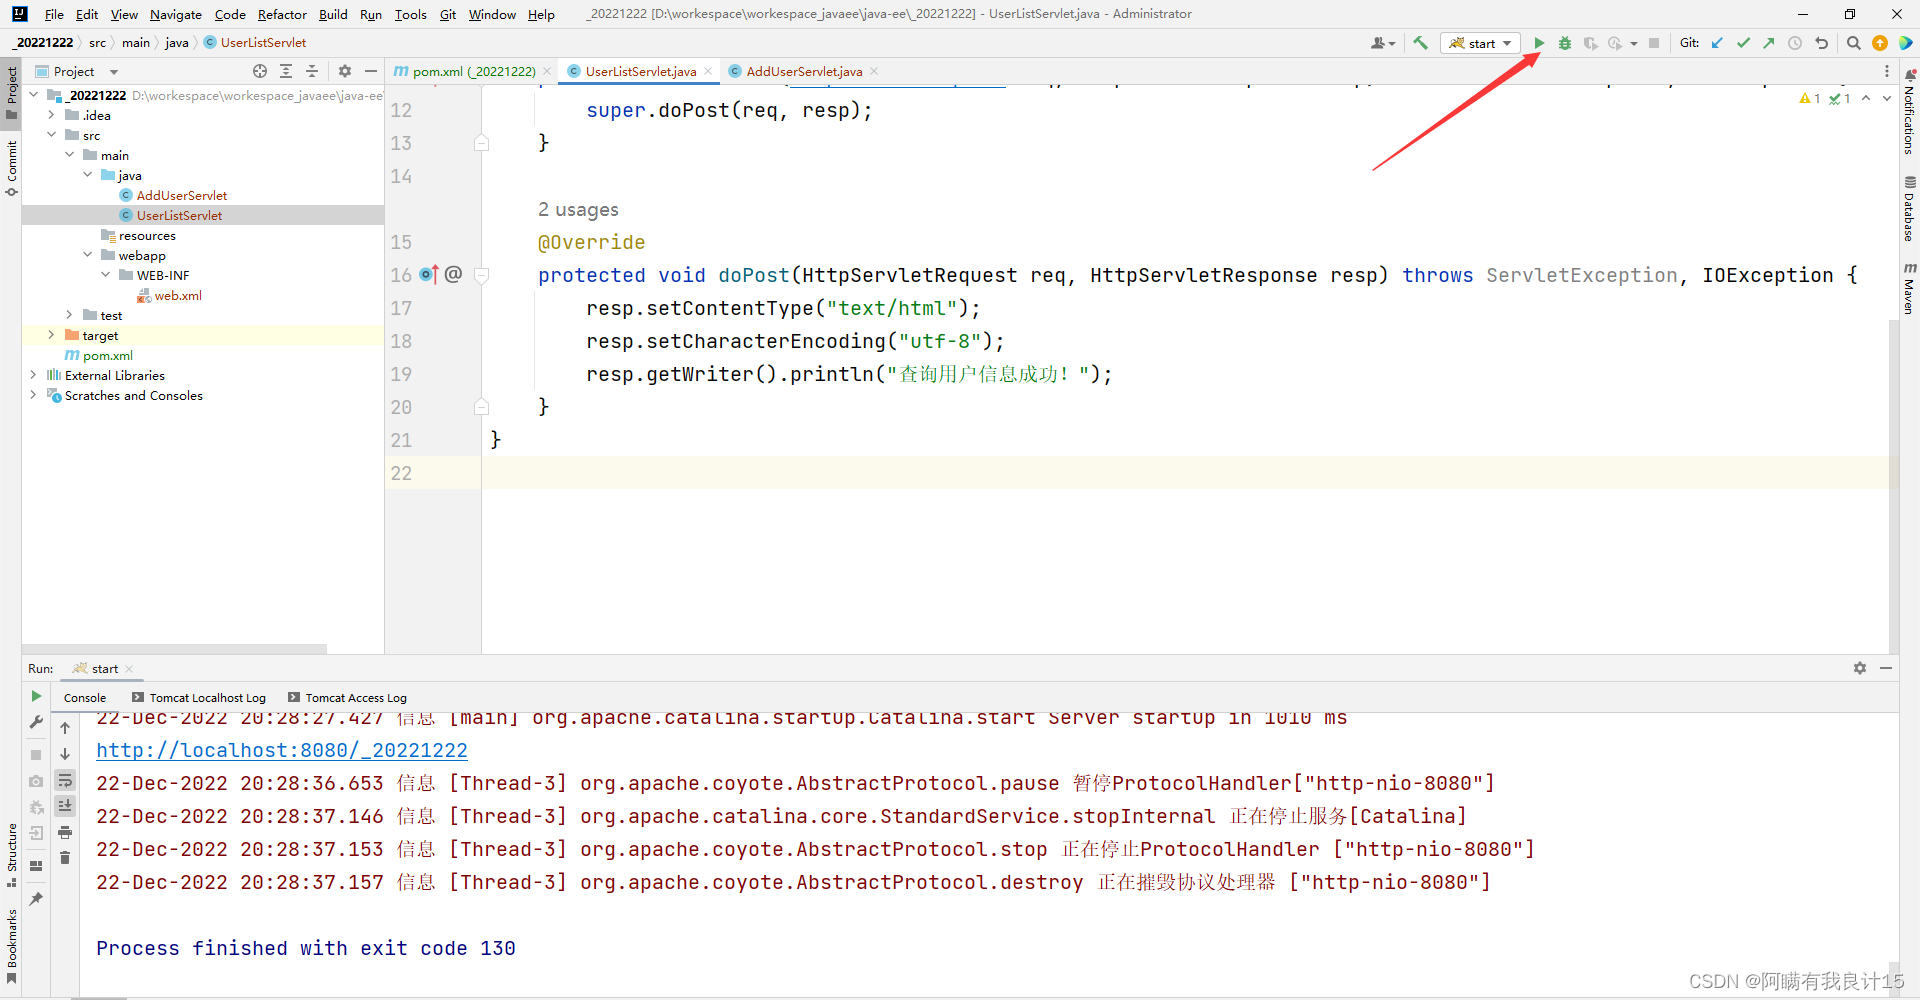Build the project with the hammer icon
This screenshot has width=1920, height=1000.
tap(1420, 43)
